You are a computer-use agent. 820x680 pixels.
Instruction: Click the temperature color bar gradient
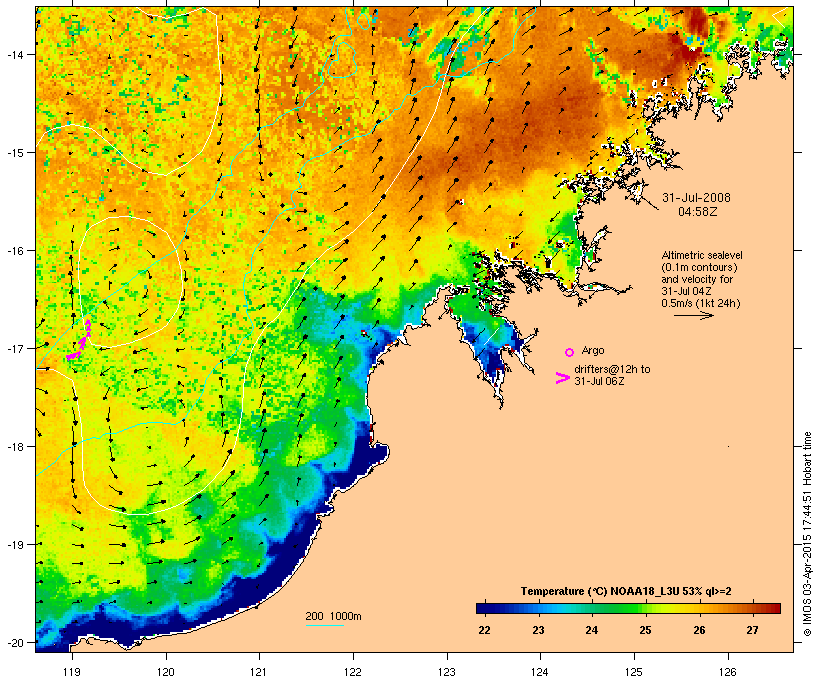[628, 608]
